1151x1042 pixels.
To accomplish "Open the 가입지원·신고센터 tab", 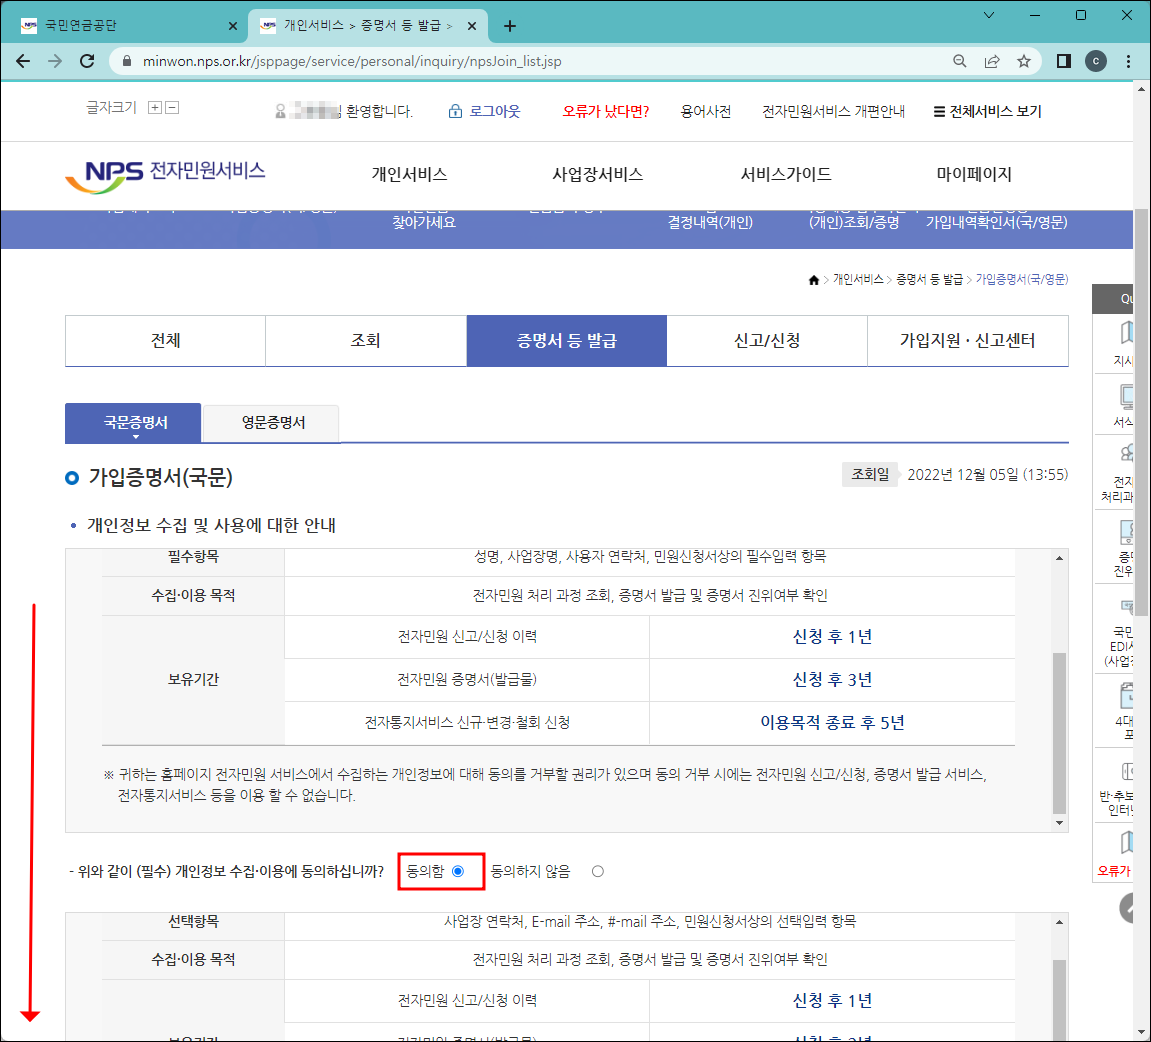I will pos(967,340).
